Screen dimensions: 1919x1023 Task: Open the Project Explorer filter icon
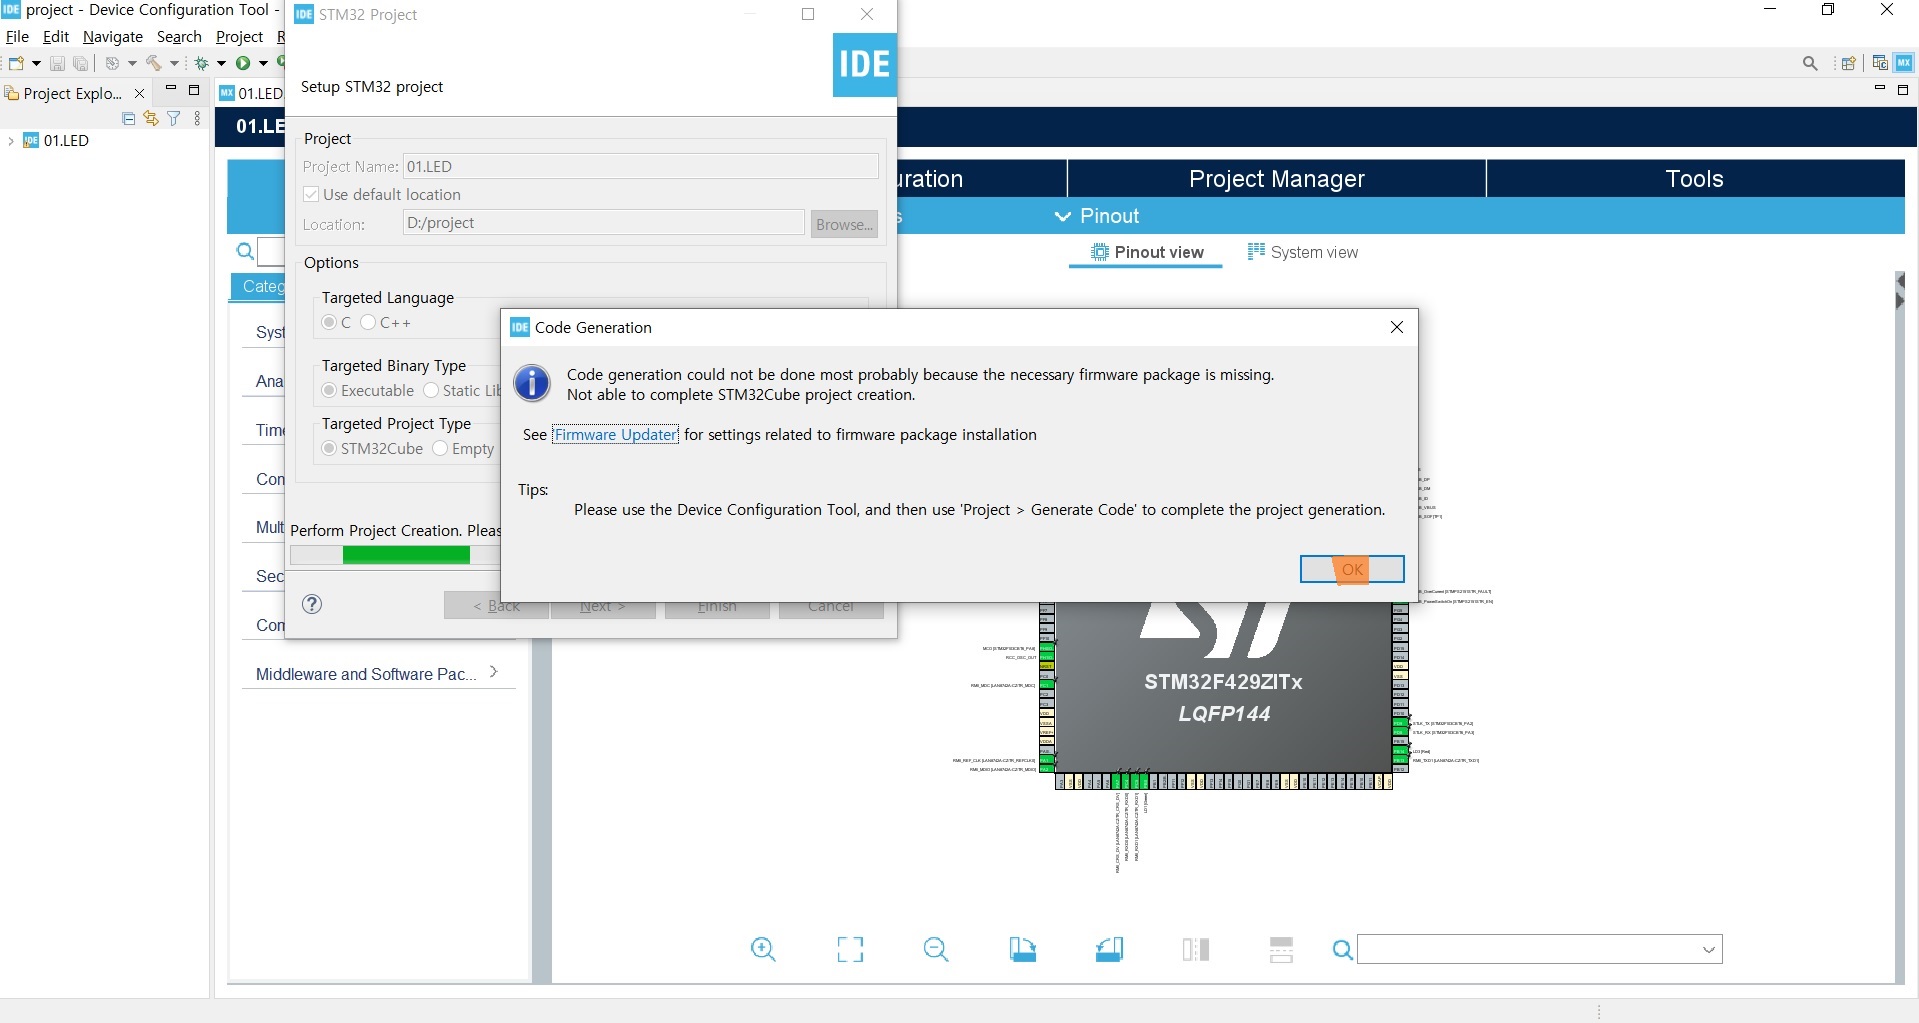pos(174,118)
